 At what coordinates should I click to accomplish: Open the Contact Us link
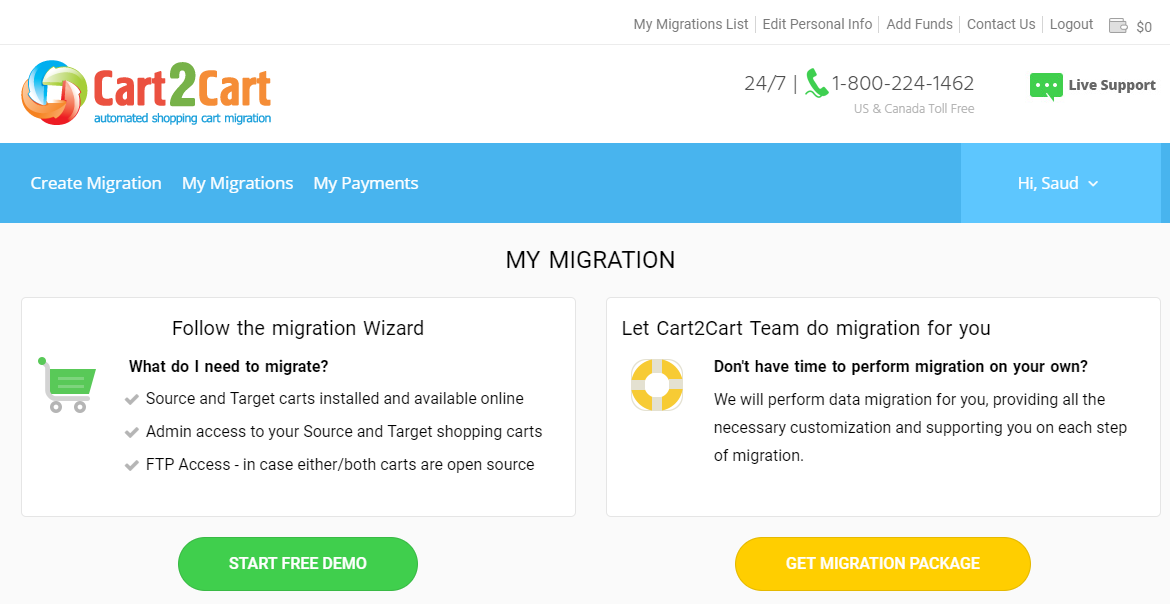(x=1001, y=25)
